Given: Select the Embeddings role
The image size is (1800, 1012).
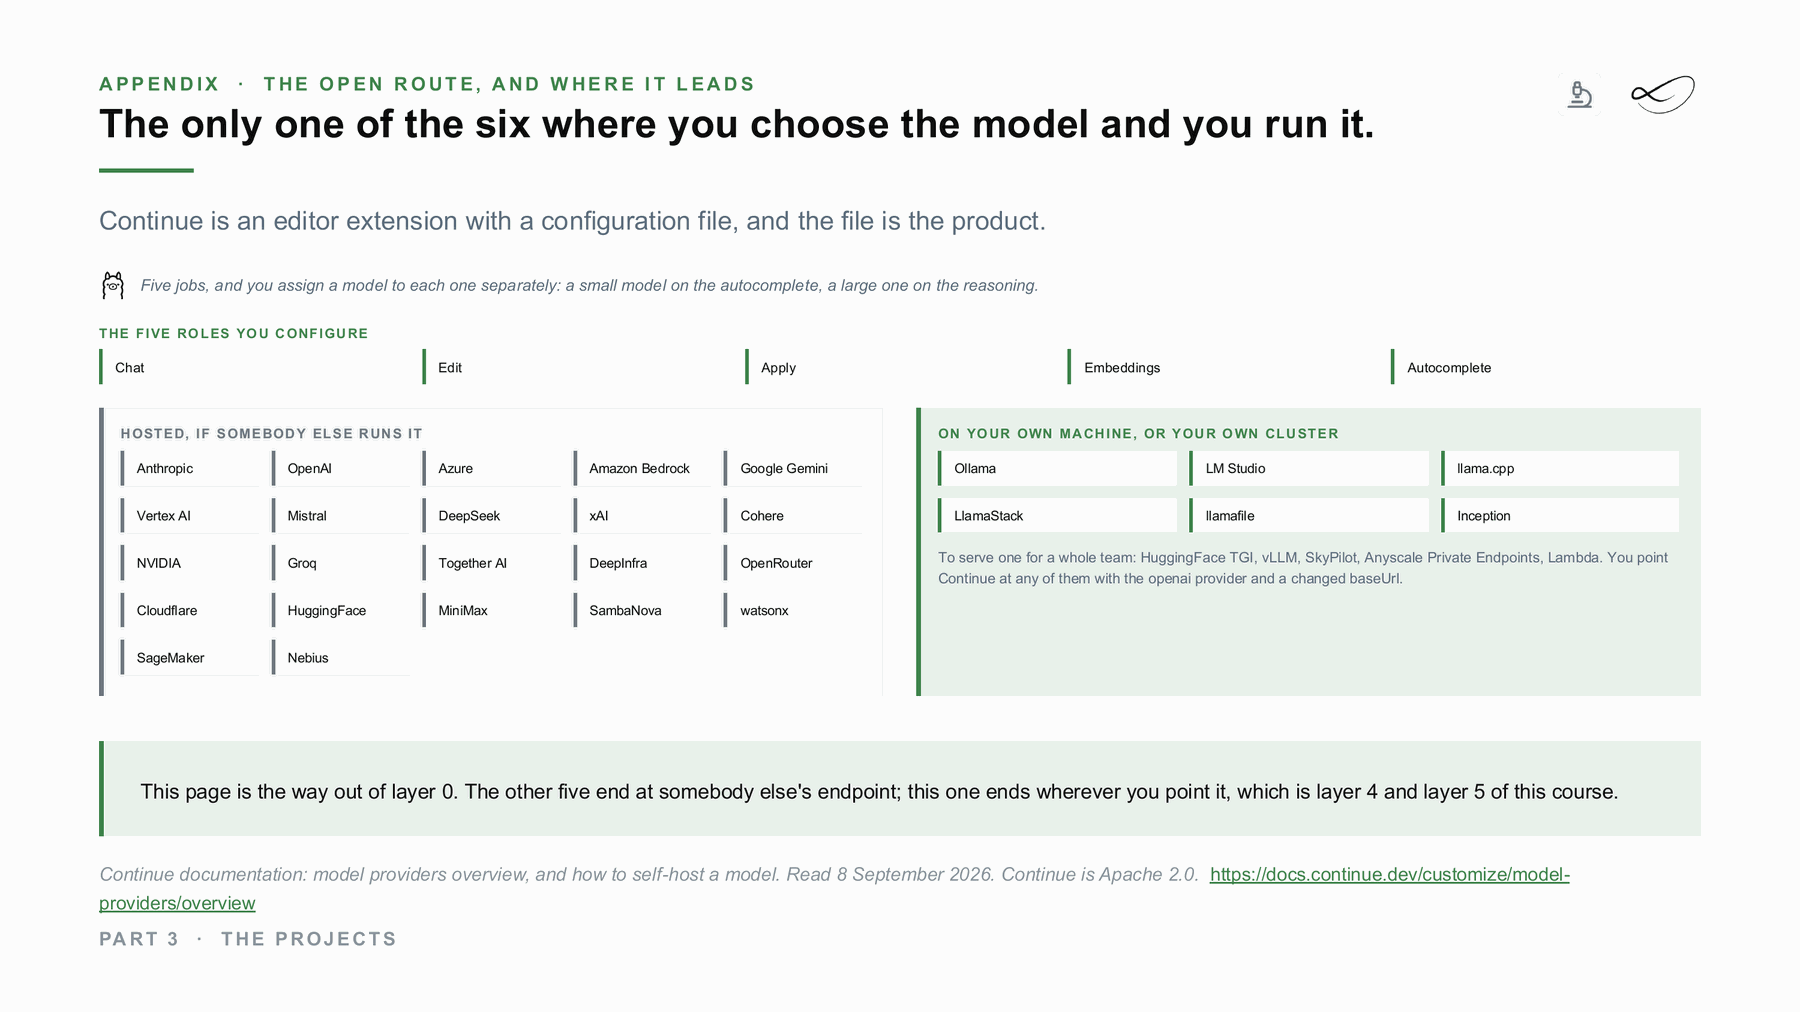Looking at the screenshot, I should click(1223, 367).
